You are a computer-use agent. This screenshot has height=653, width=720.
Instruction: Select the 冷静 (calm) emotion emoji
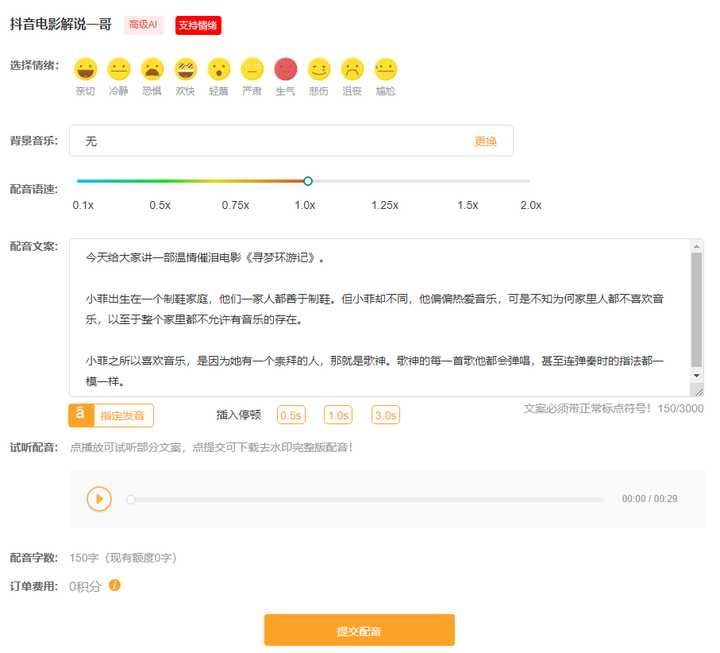point(119,69)
